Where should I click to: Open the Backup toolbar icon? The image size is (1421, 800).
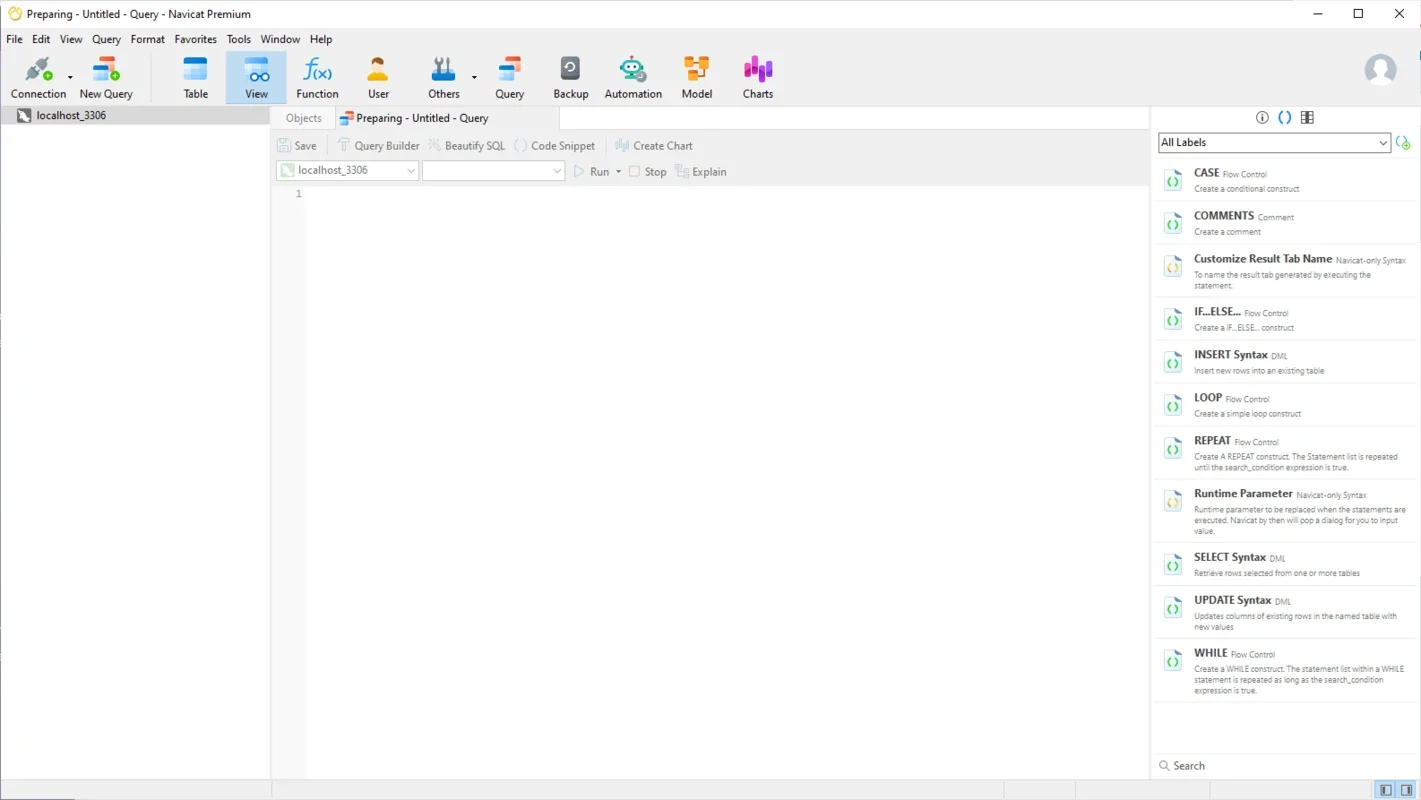click(571, 78)
